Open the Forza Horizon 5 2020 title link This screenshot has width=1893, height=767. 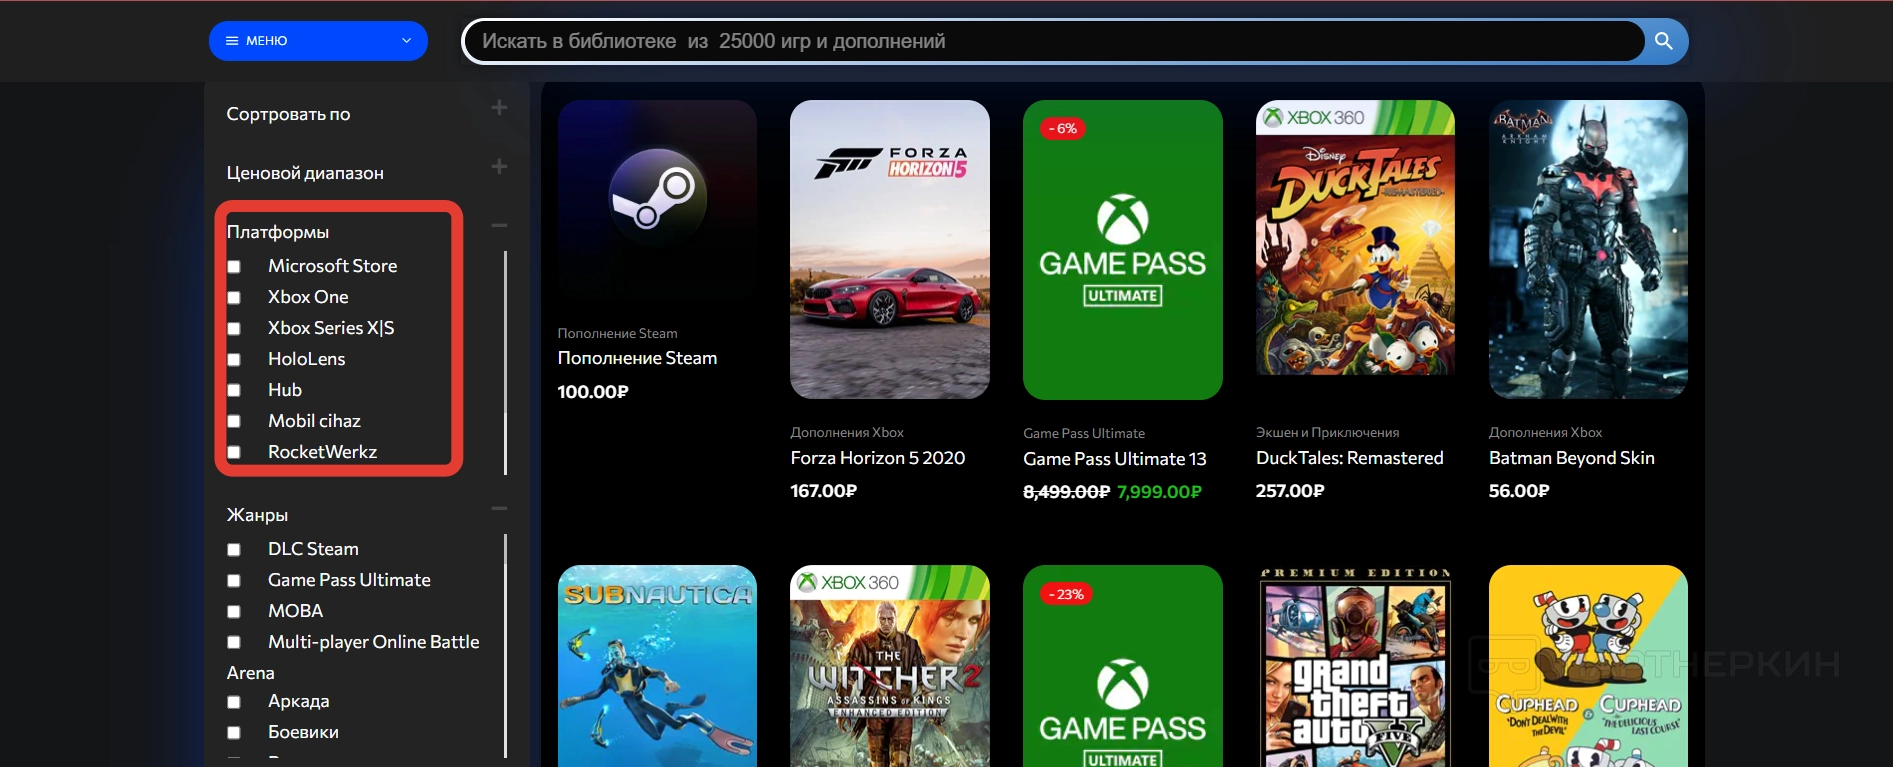point(878,458)
